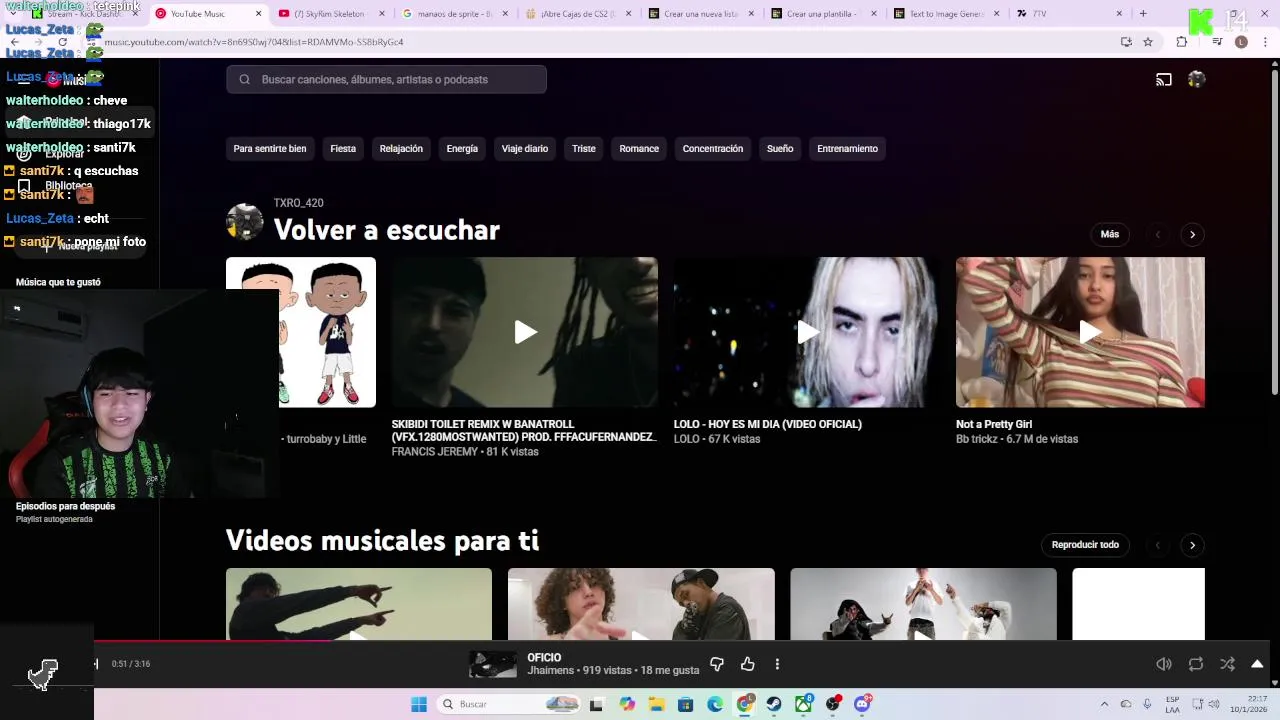Screen dimensions: 1280x720
Task: Select the Romance mood chip
Action: point(639,149)
